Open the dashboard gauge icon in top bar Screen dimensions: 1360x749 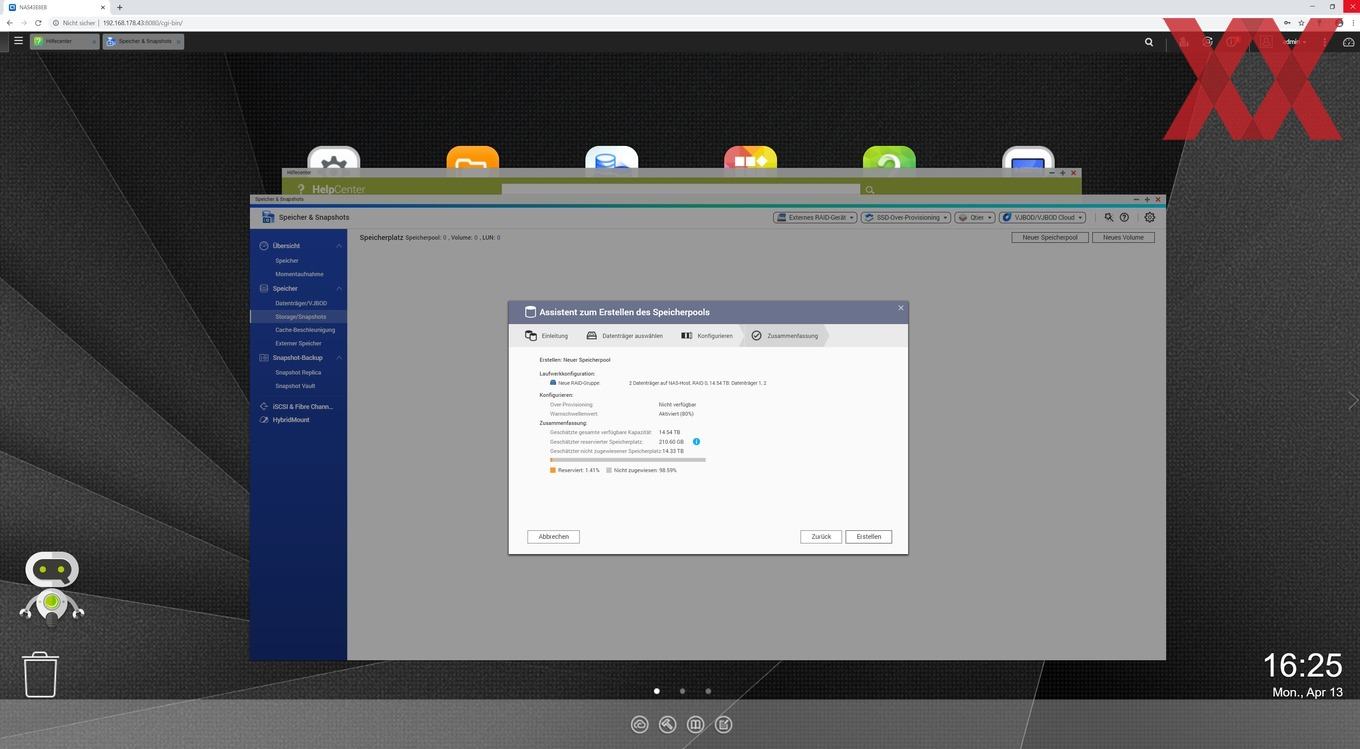coord(1348,42)
